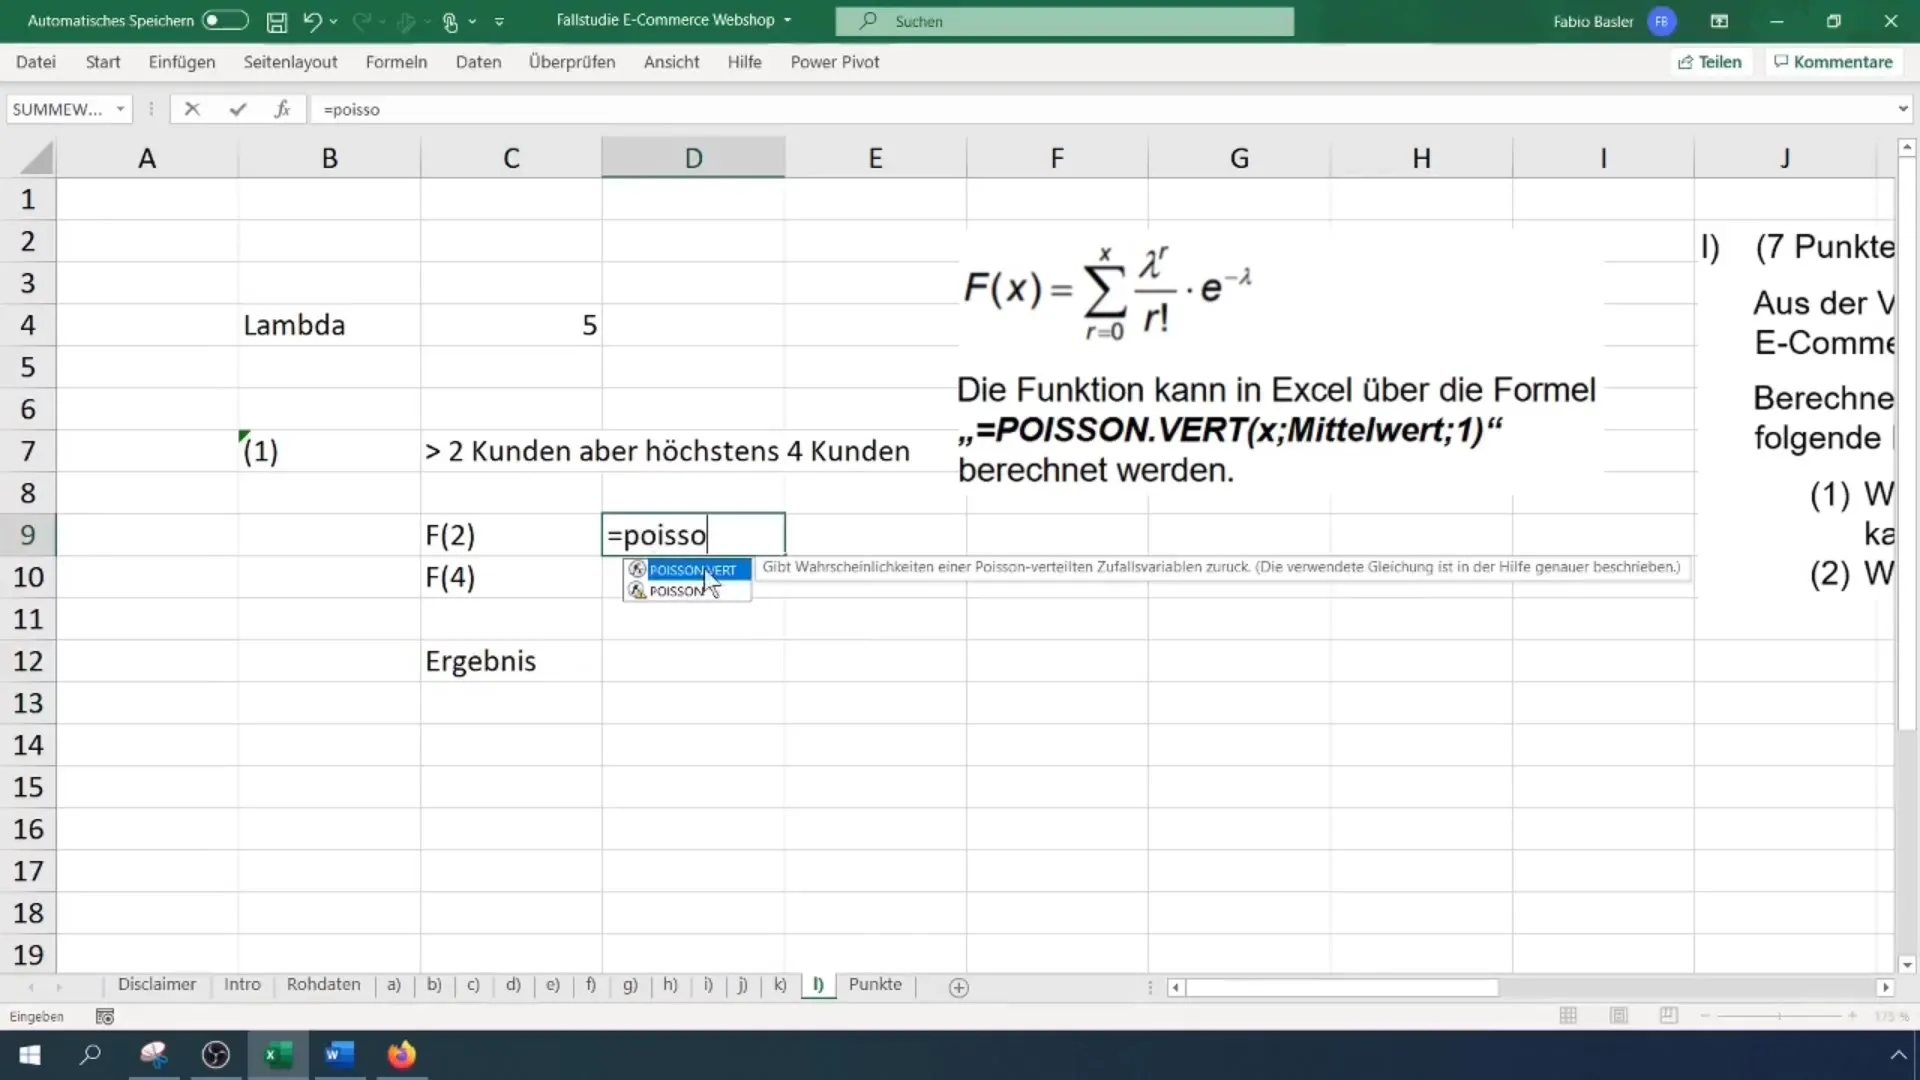Open the Datei menu
Screen dimensions: 1920x1080
coord(36,62)
